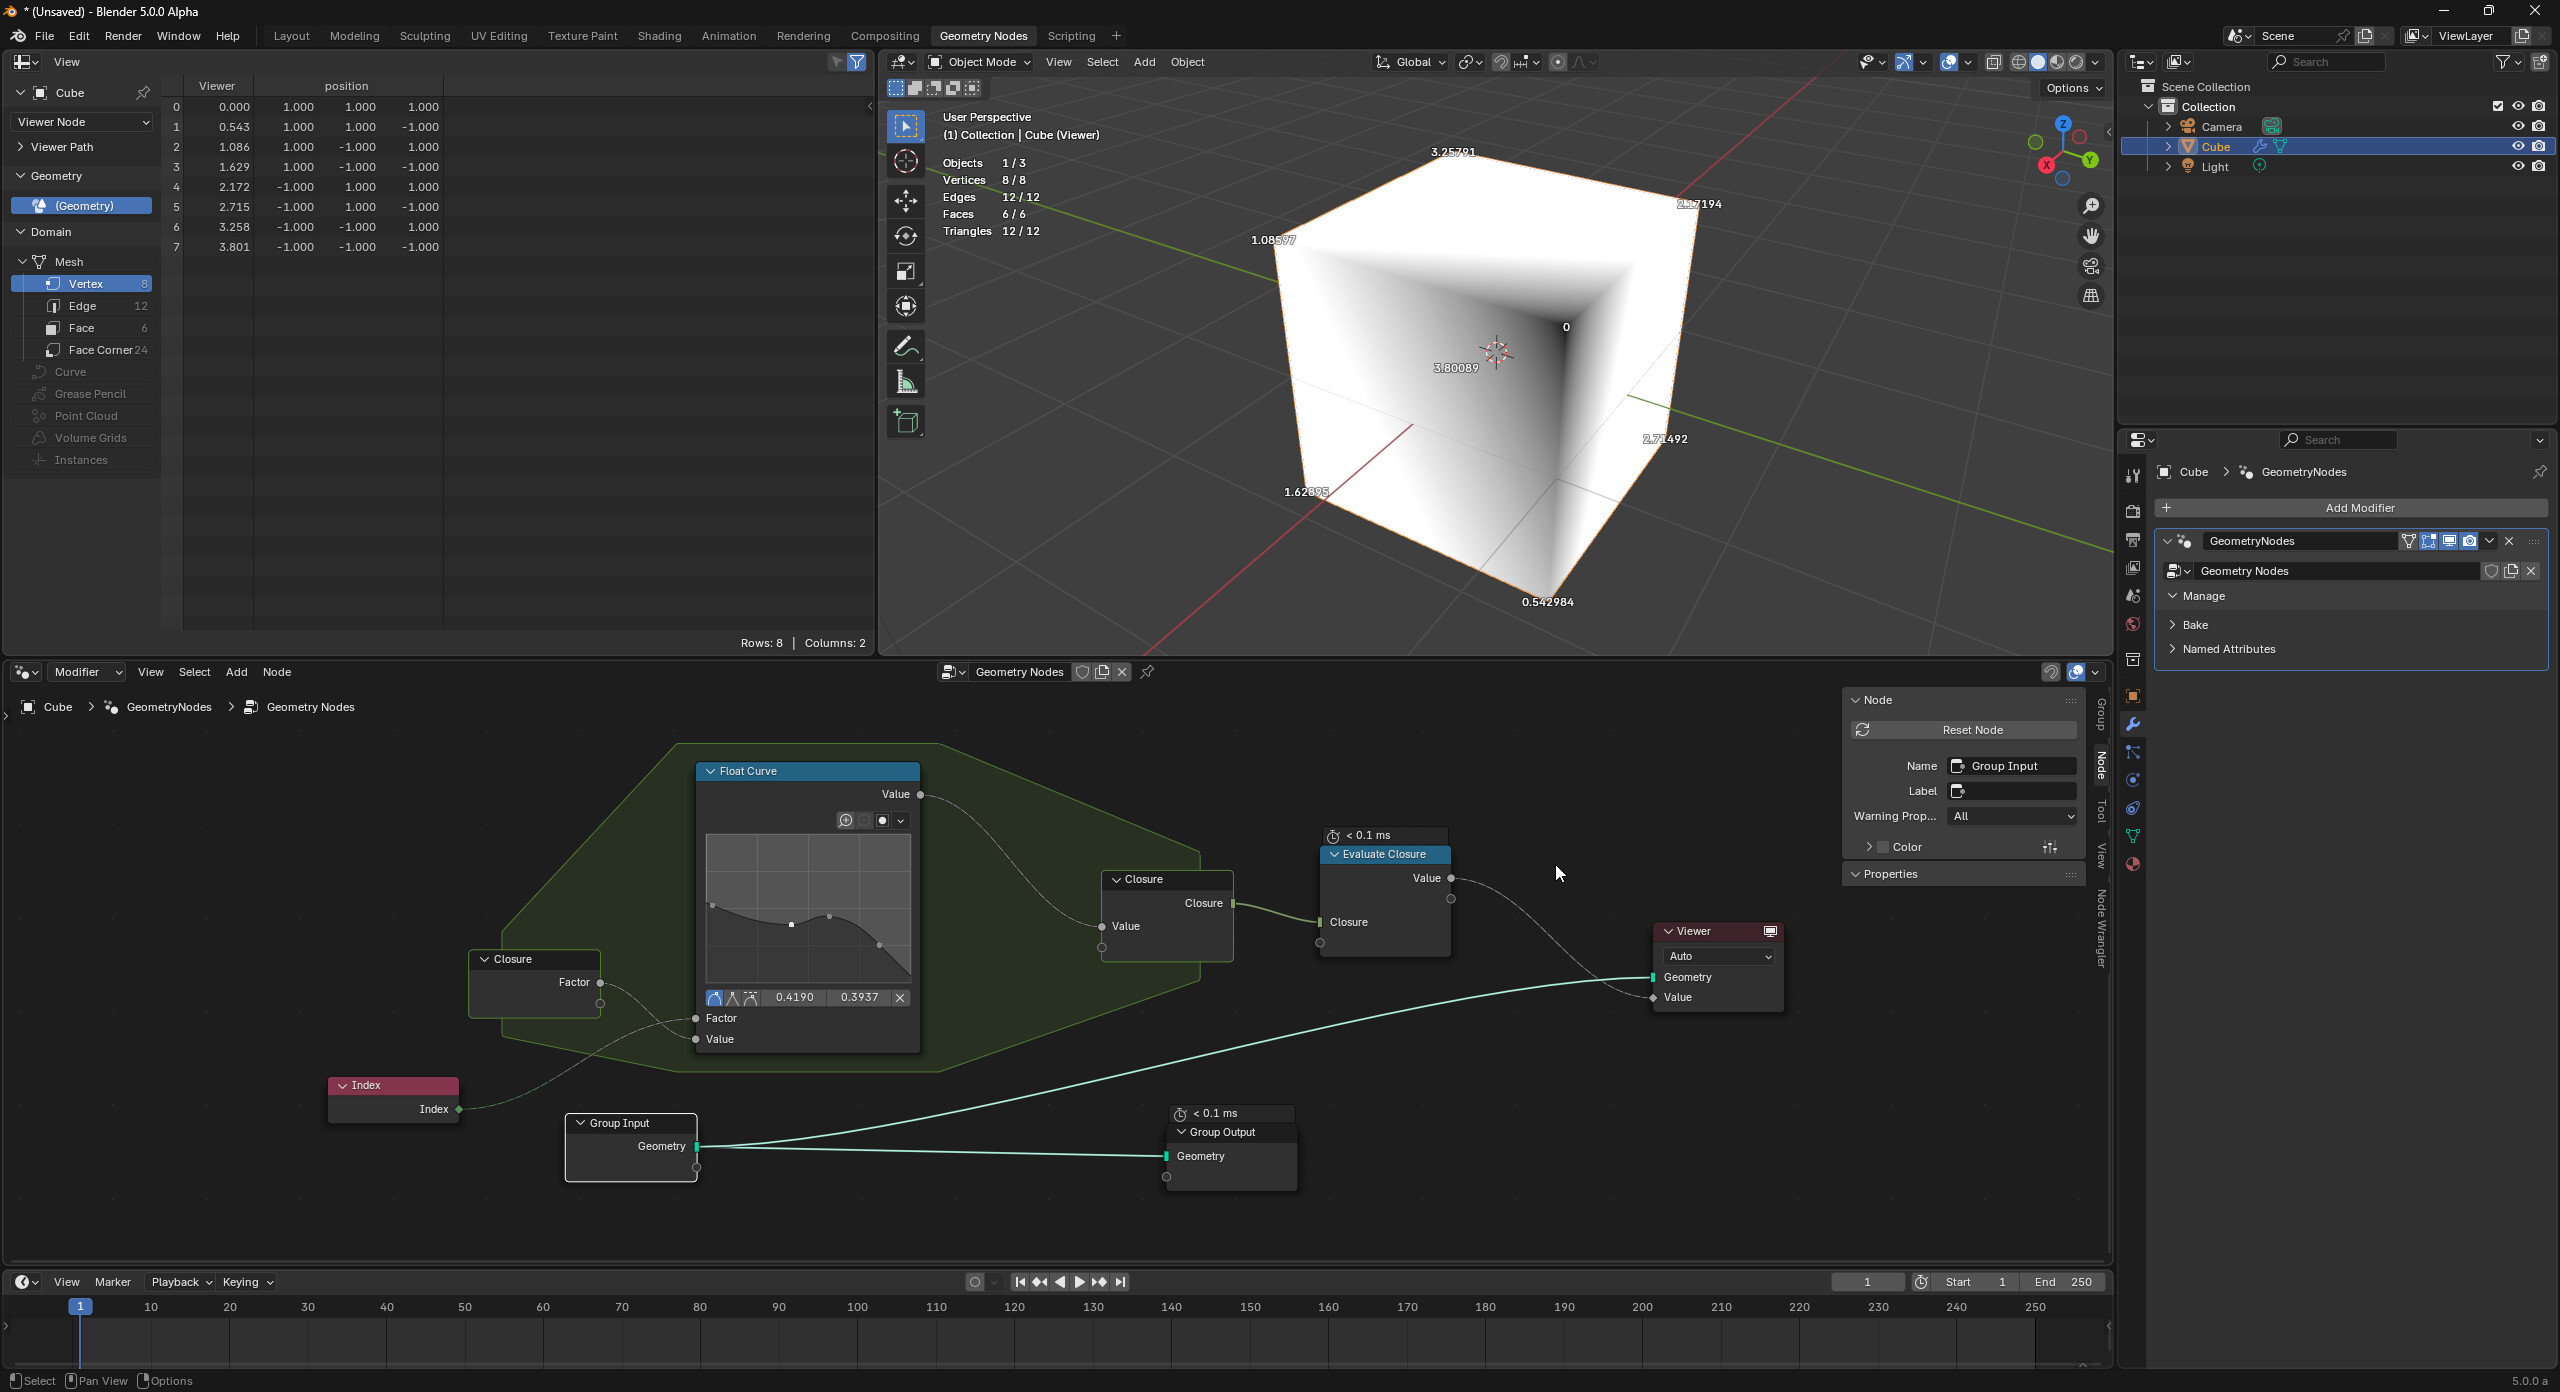Click the Add Modifier button
2560x1392 pixels.
click(x=2350, y=508)
